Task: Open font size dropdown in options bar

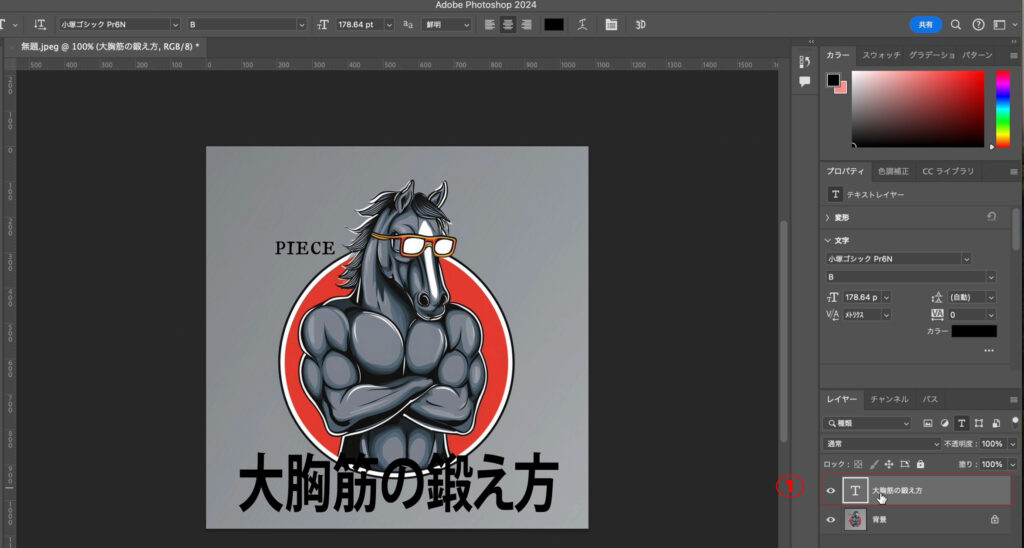Action: click(389, 25)
